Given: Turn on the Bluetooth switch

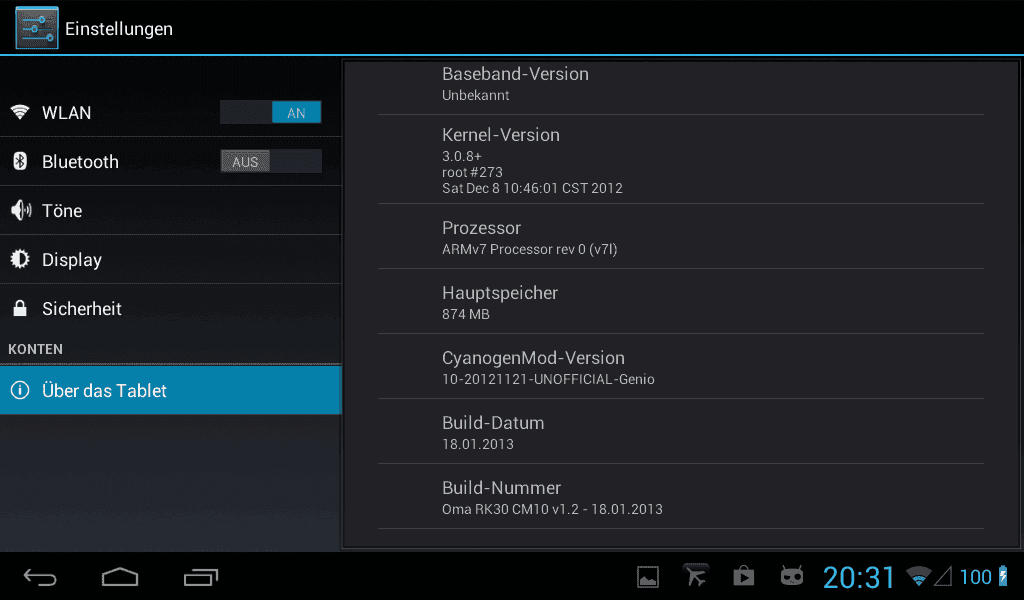Looking at the screenshot, I should coord(270,161).
